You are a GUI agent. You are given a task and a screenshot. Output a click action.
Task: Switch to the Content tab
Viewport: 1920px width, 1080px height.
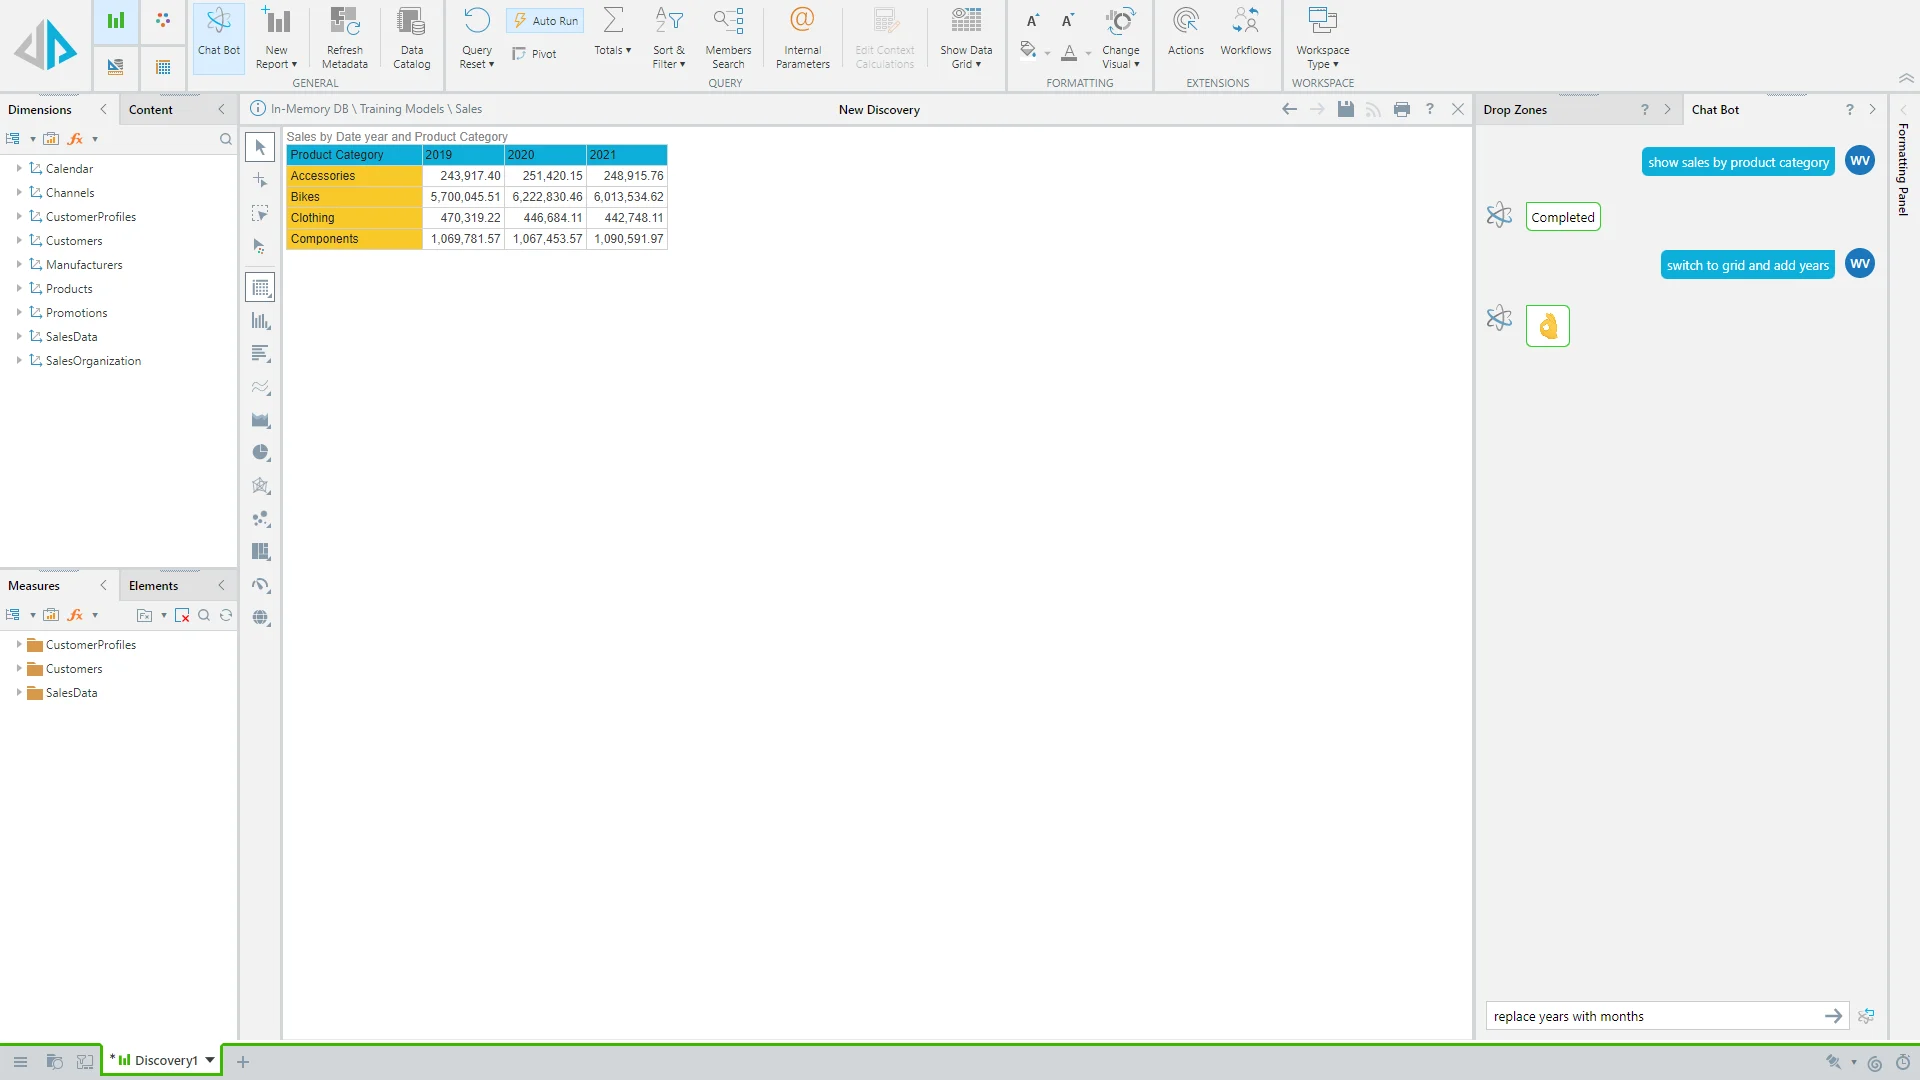151,110
